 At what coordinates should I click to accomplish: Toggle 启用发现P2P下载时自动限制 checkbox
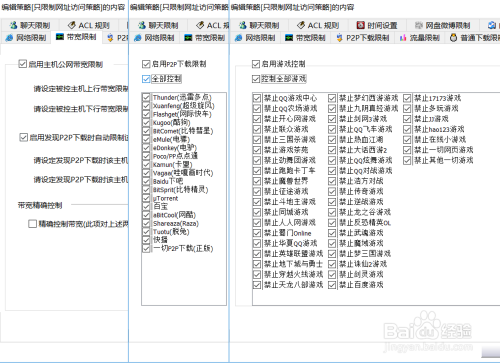(x=23, y=137)
